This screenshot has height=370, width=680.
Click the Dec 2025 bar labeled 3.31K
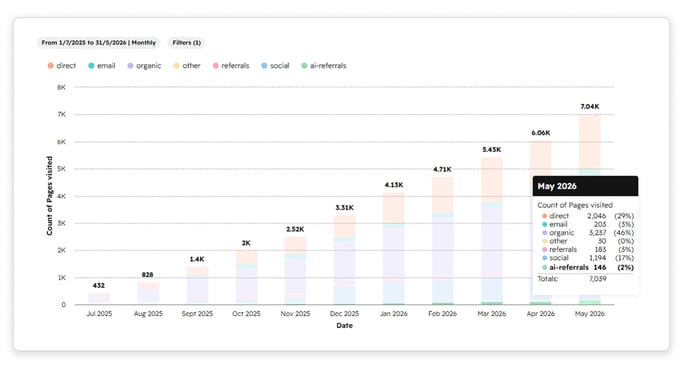[x=344, y=260]
